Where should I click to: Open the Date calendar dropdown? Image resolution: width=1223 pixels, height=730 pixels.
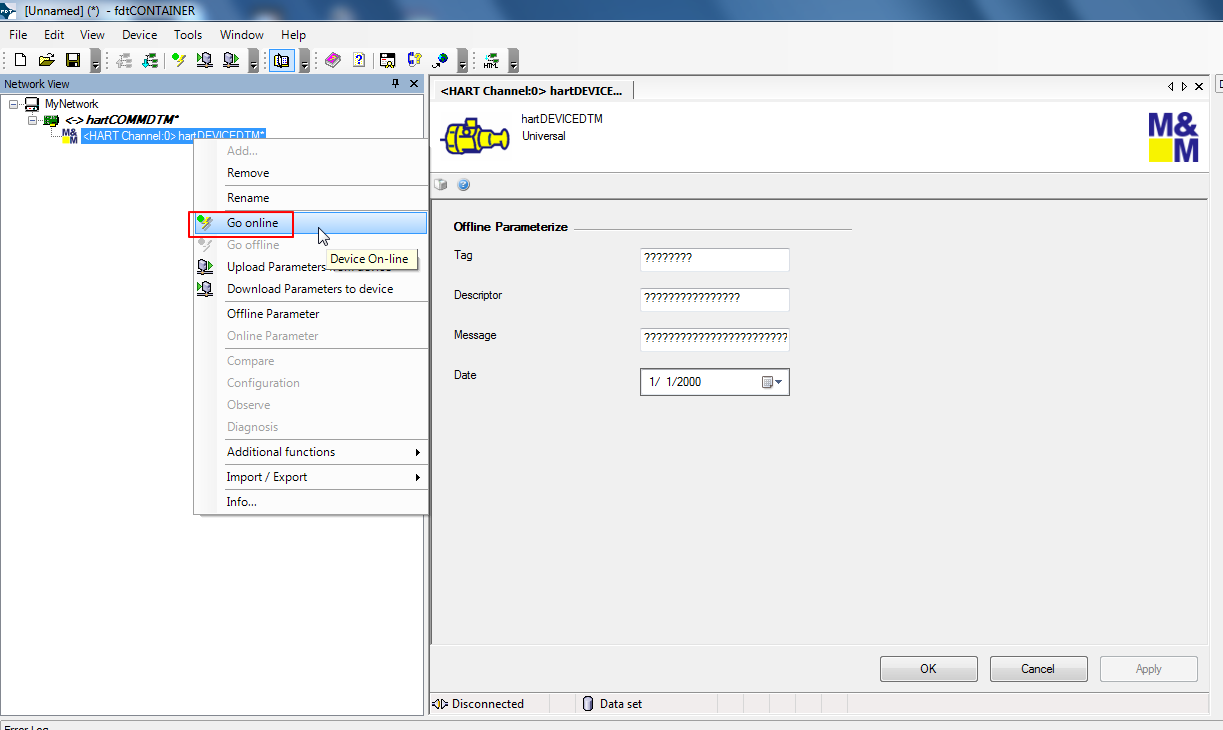coord(773,382)
